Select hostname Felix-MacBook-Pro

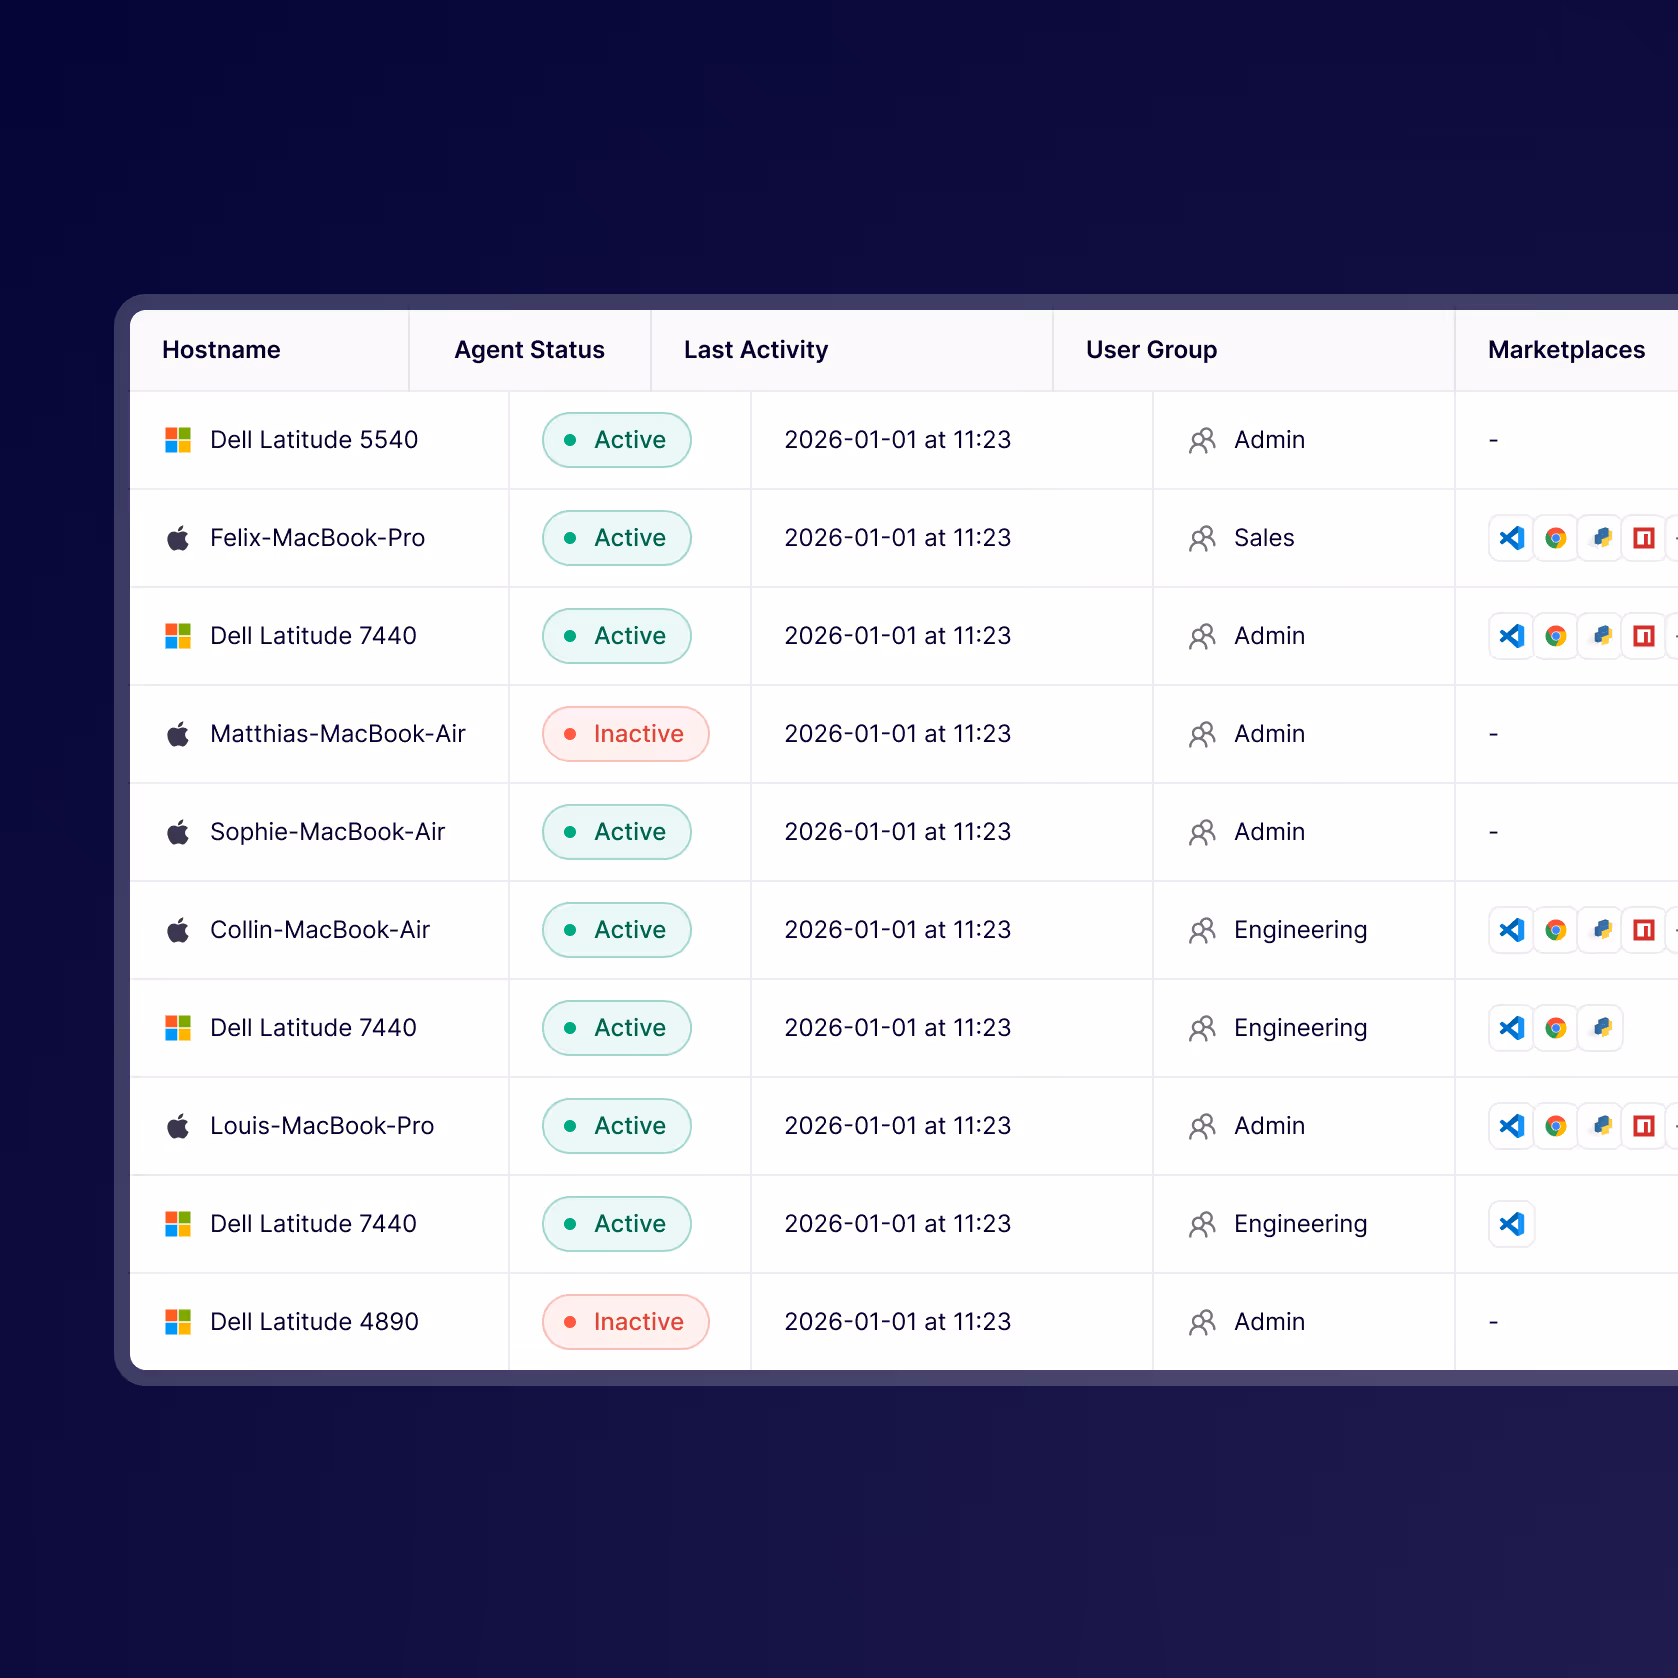317,538
